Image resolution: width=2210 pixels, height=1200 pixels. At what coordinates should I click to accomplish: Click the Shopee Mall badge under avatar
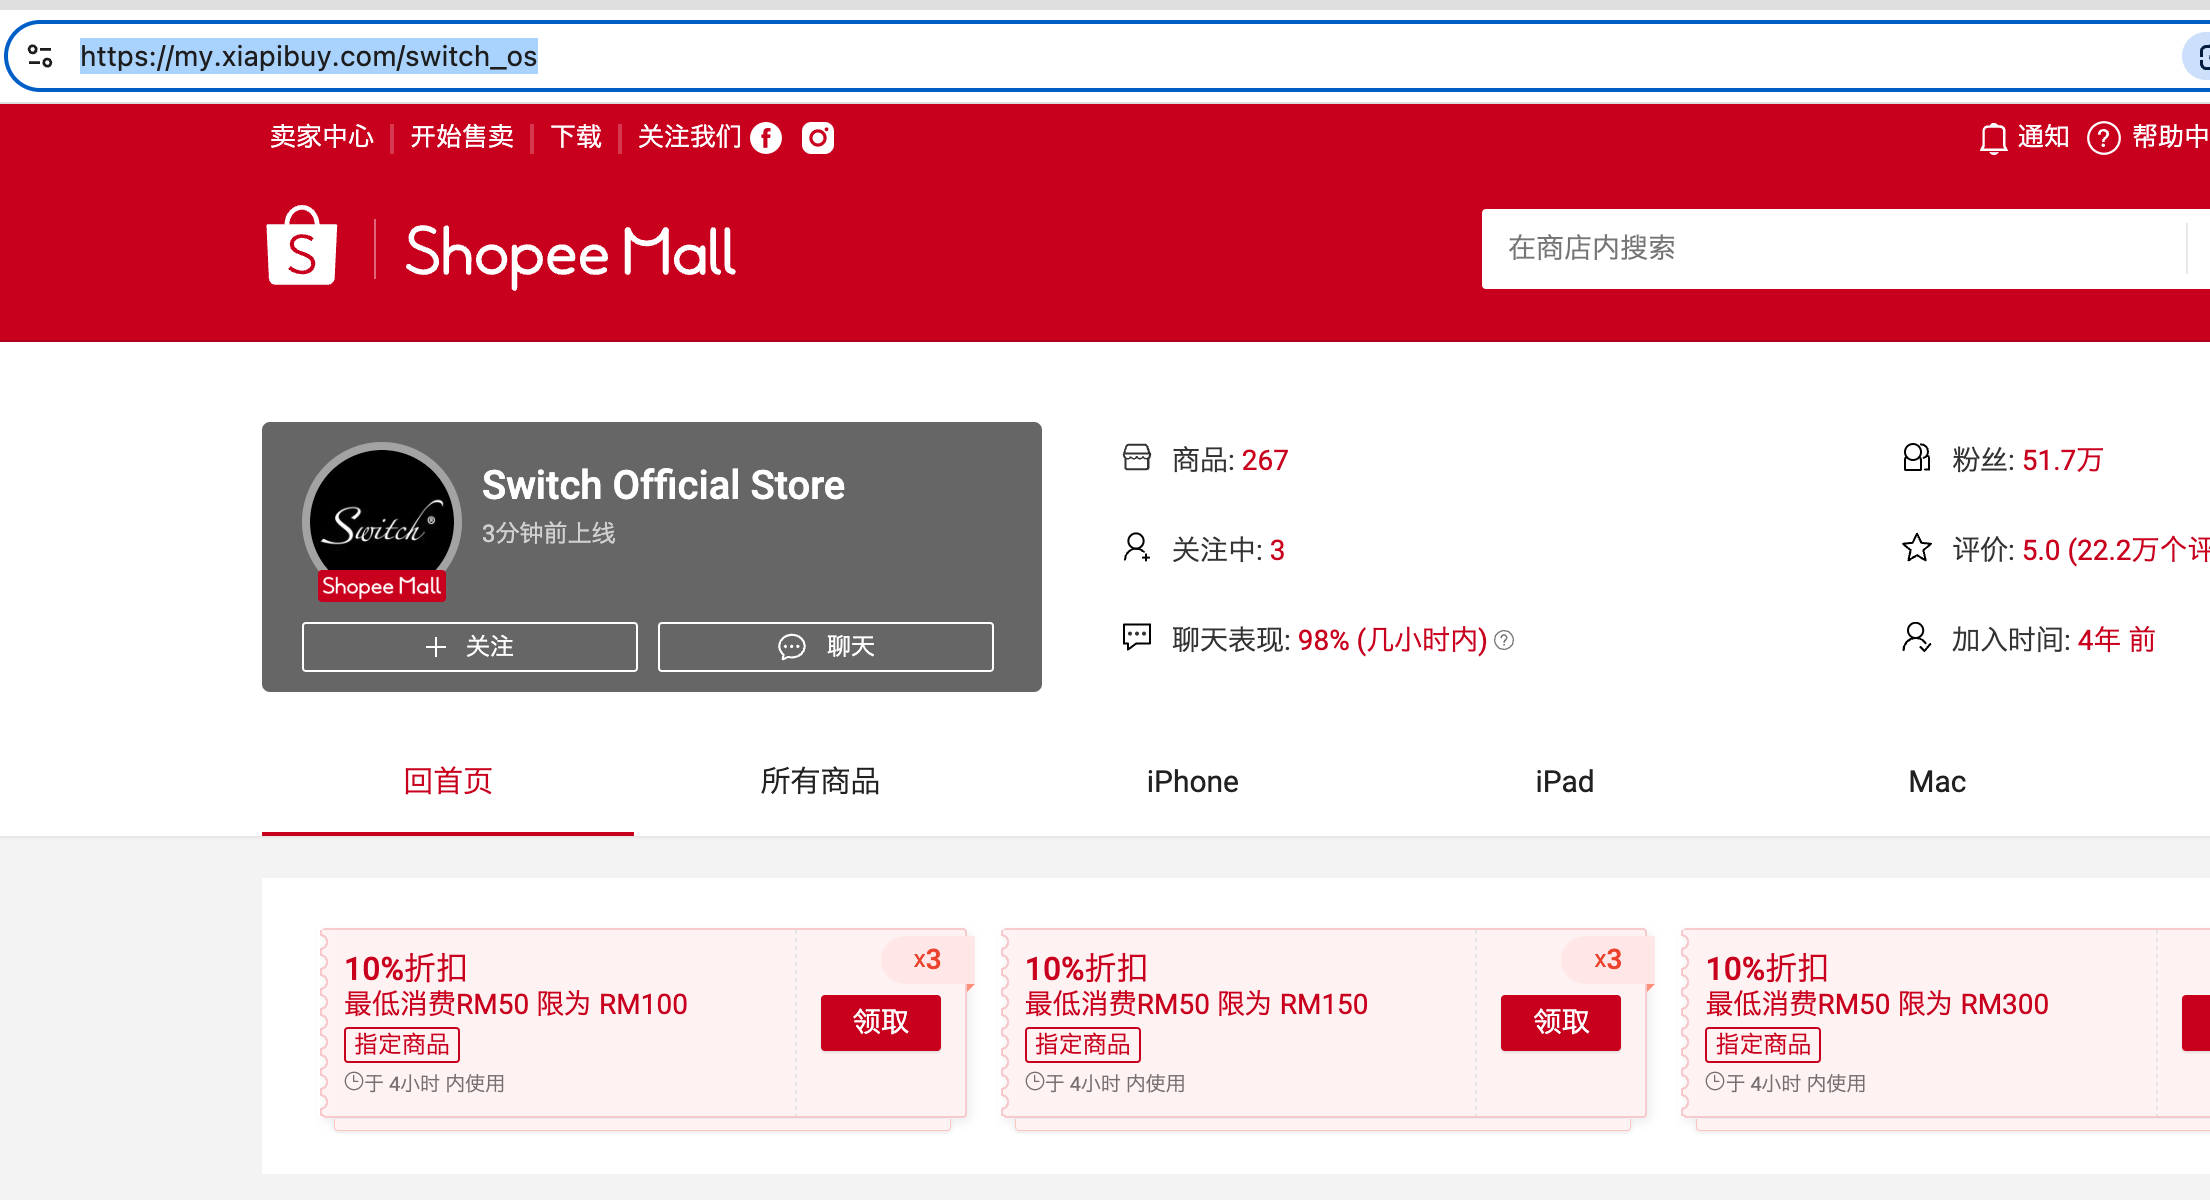(x=382, y=586)
